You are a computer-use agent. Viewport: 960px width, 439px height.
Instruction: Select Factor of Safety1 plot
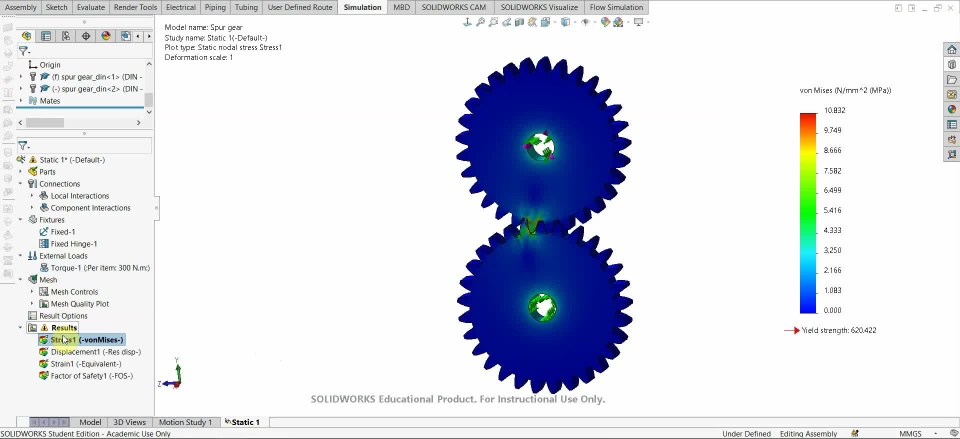click(86, 376)
